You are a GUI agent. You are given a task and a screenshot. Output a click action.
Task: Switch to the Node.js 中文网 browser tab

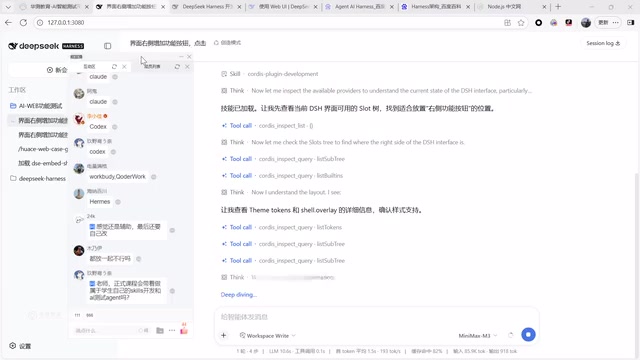coord(512,7)
